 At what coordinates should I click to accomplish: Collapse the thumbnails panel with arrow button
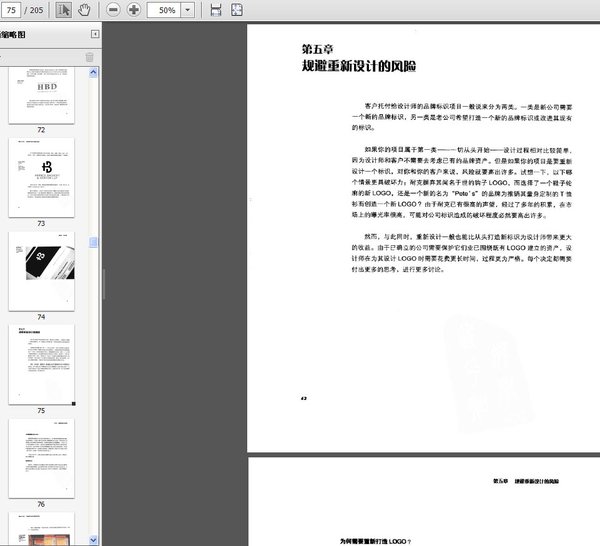coord(95,34)
